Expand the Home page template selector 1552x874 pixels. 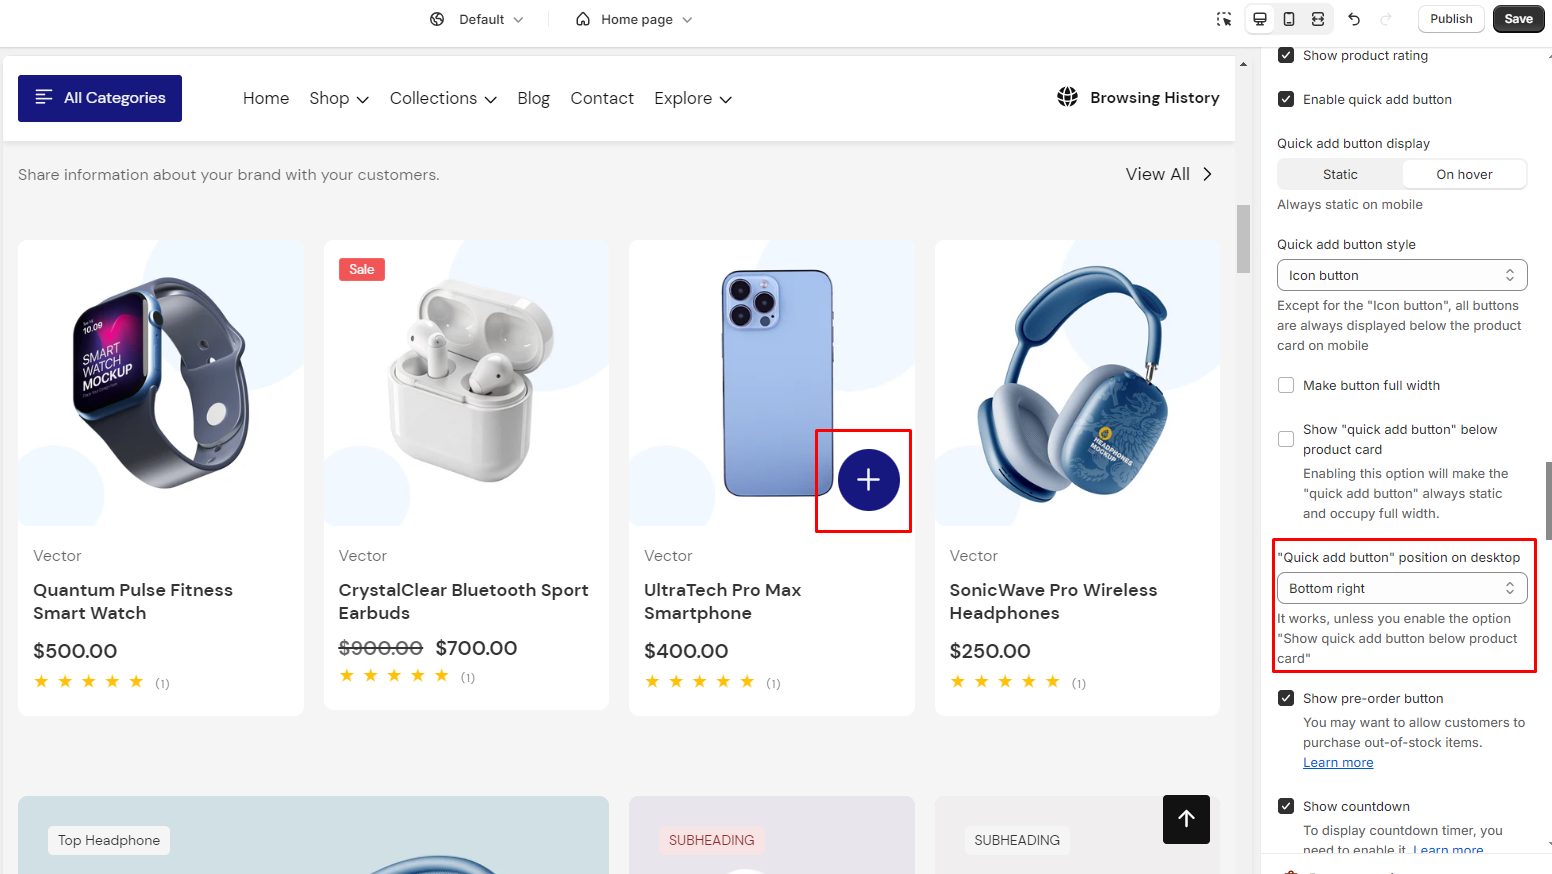[x=634, y=19]
